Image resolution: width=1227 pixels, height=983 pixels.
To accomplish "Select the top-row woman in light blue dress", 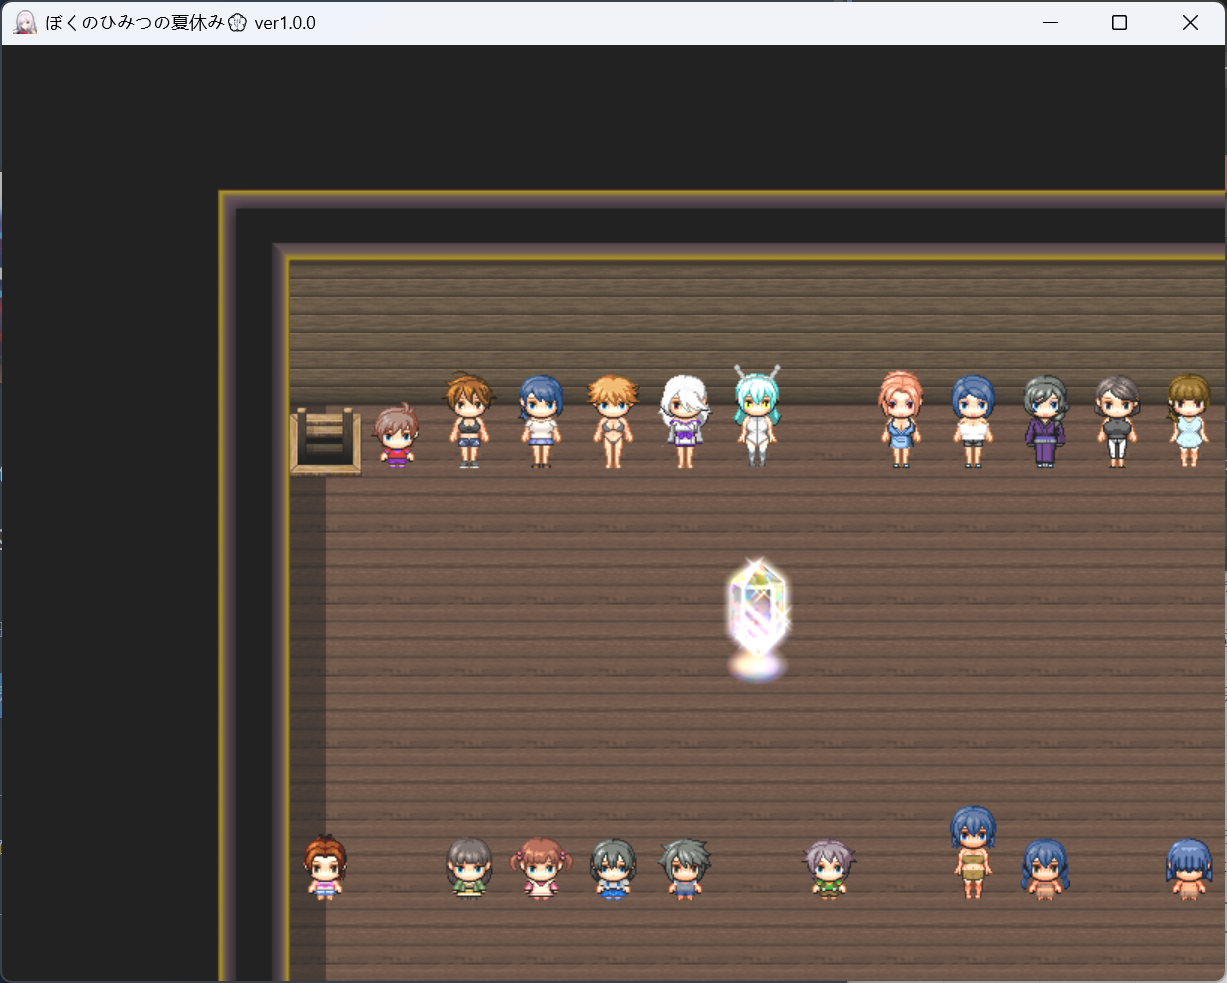I will [1188, 420].
